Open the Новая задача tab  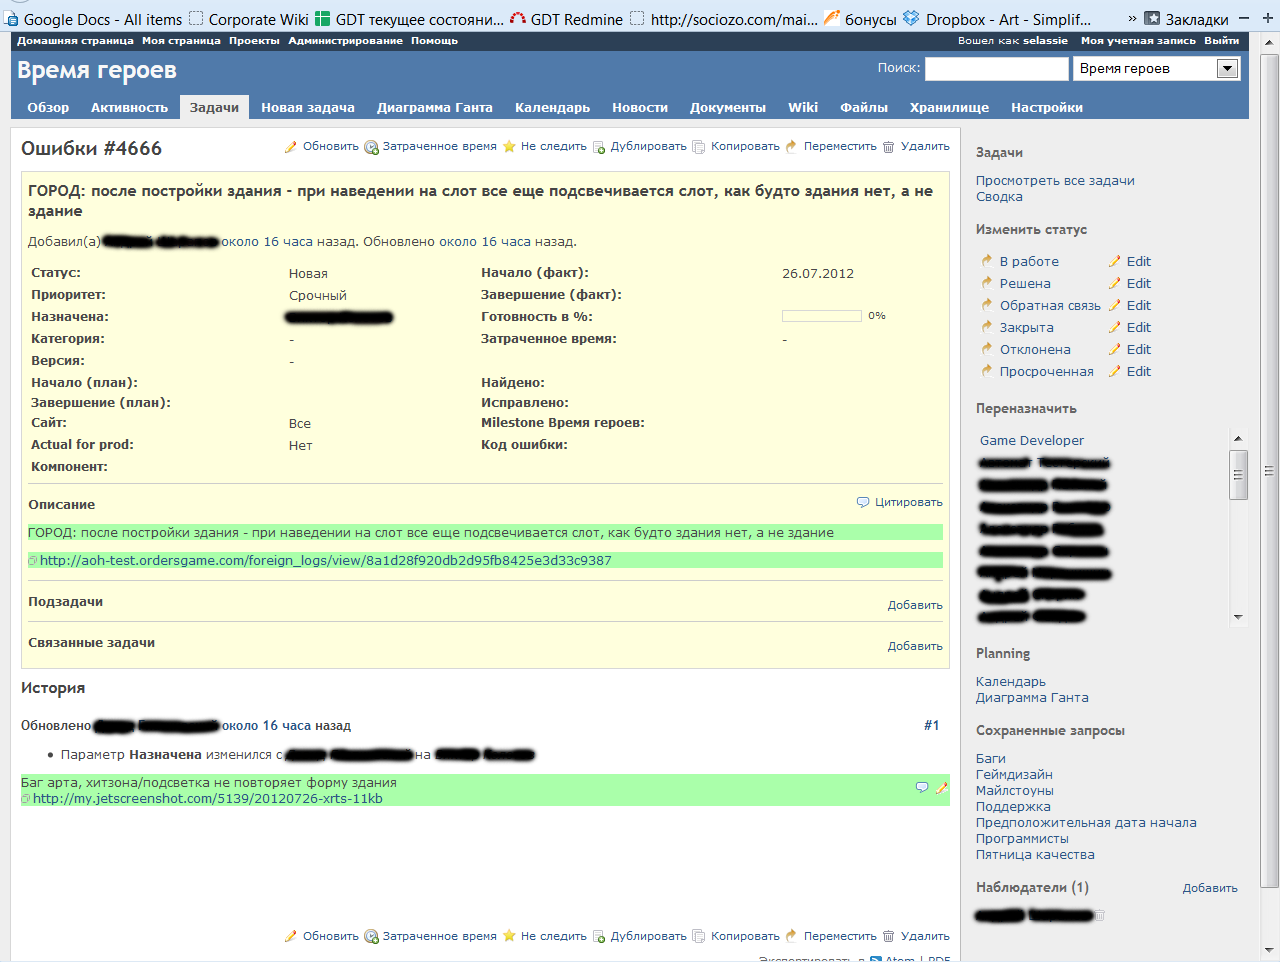coord(308,108)
